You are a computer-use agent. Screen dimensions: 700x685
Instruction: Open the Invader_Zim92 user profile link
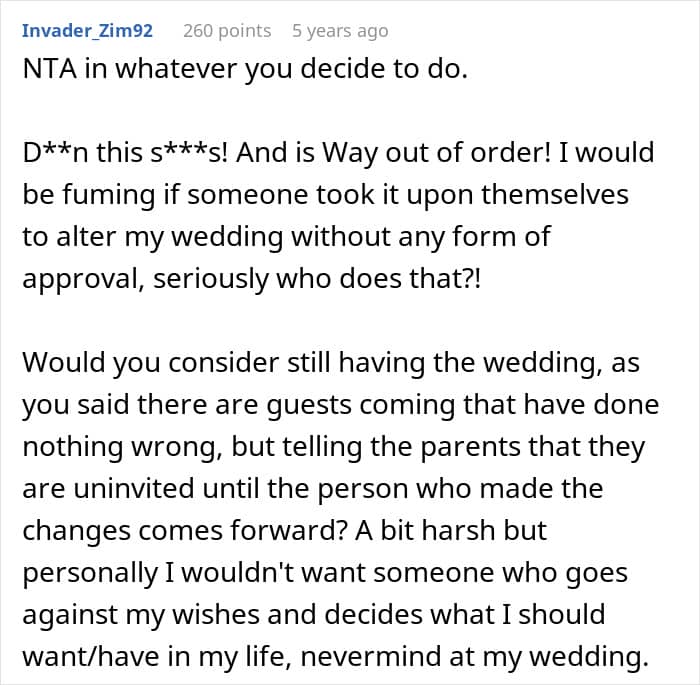point(87,31)
